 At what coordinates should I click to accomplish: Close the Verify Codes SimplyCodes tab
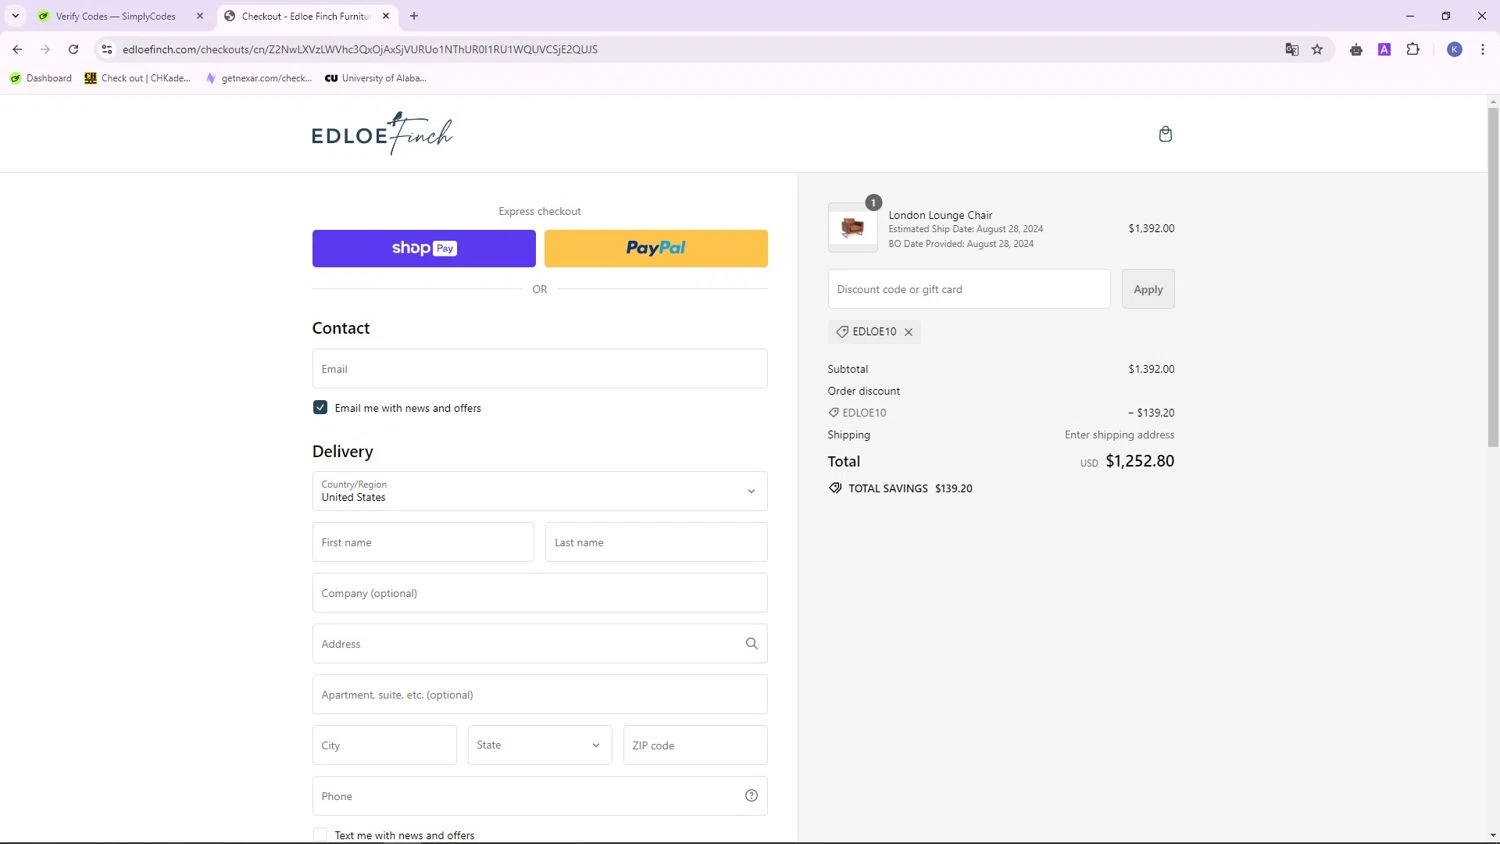[x=200, y=16]
